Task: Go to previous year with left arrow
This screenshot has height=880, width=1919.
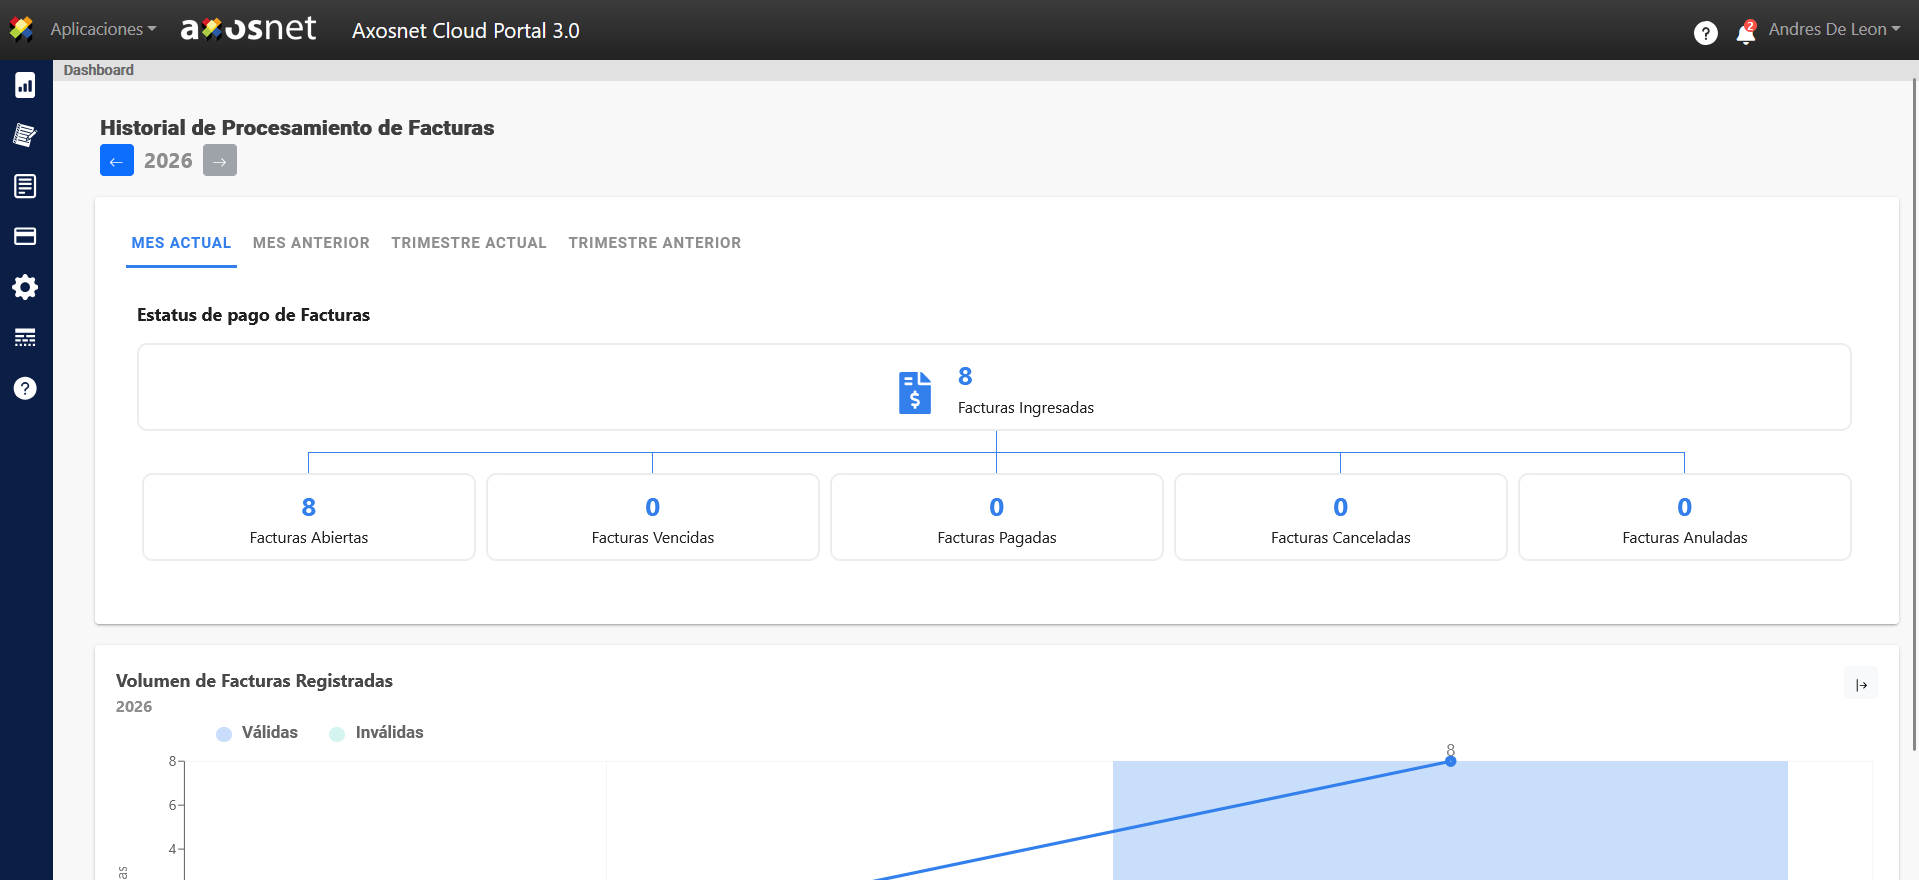Action: click(x=117, y=161)
